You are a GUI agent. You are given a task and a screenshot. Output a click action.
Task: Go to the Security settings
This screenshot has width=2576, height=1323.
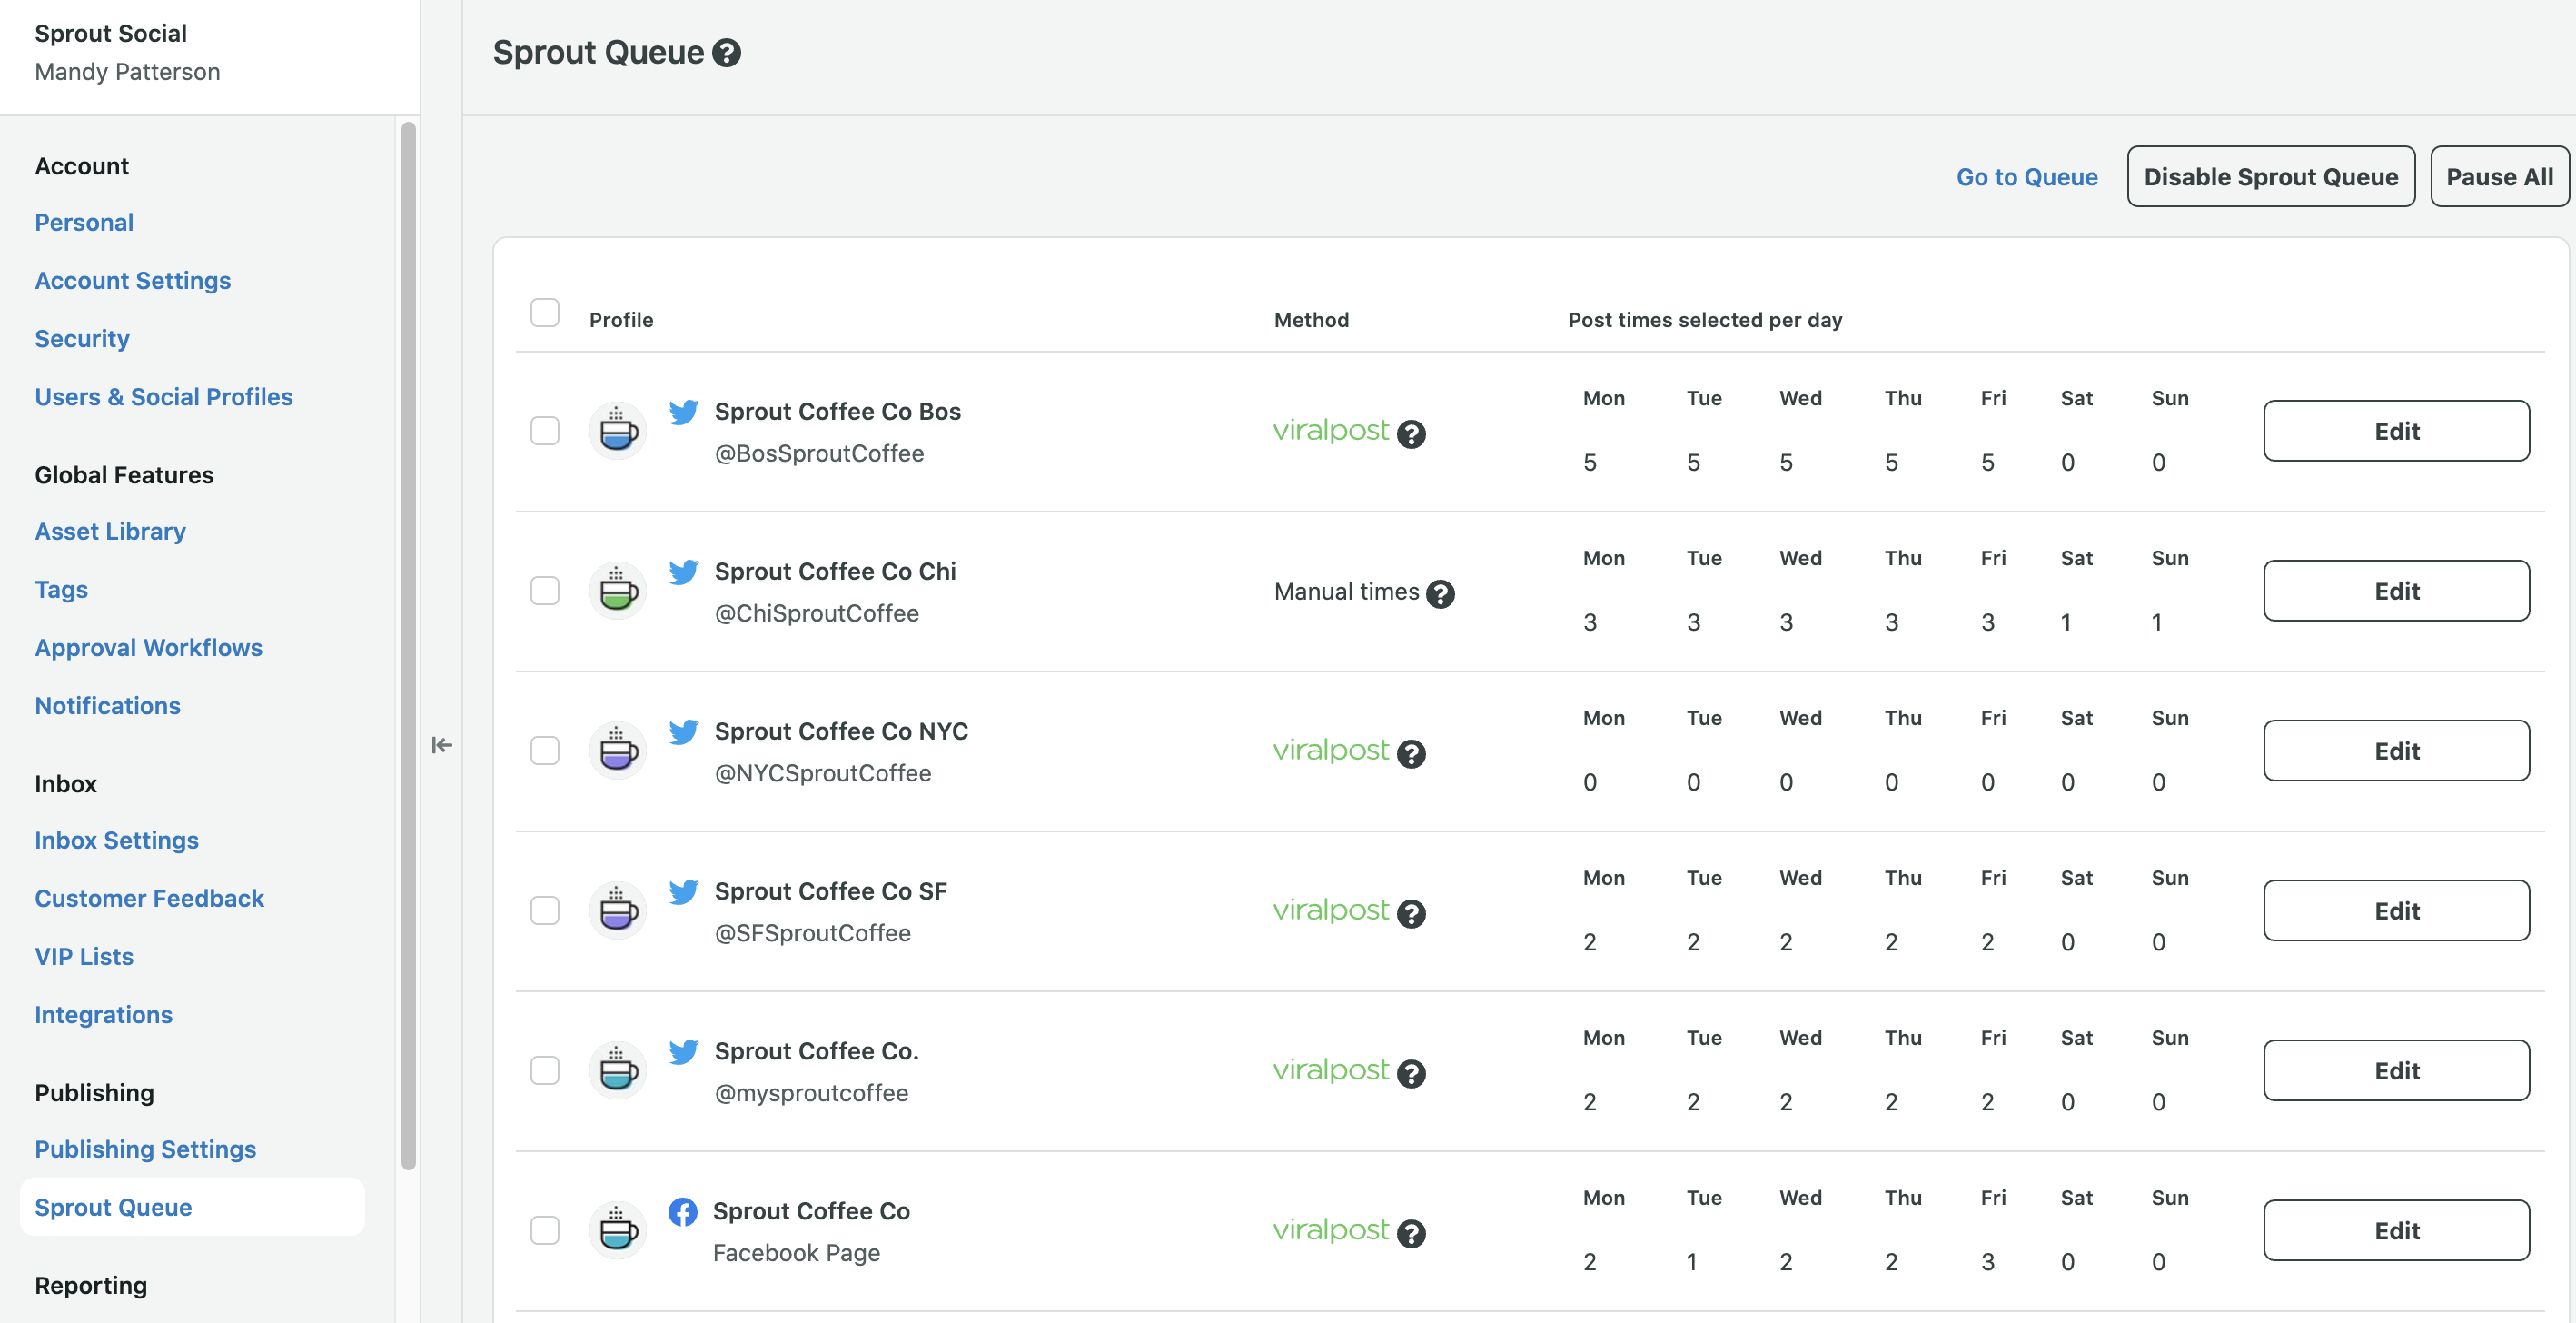[82, 338]
